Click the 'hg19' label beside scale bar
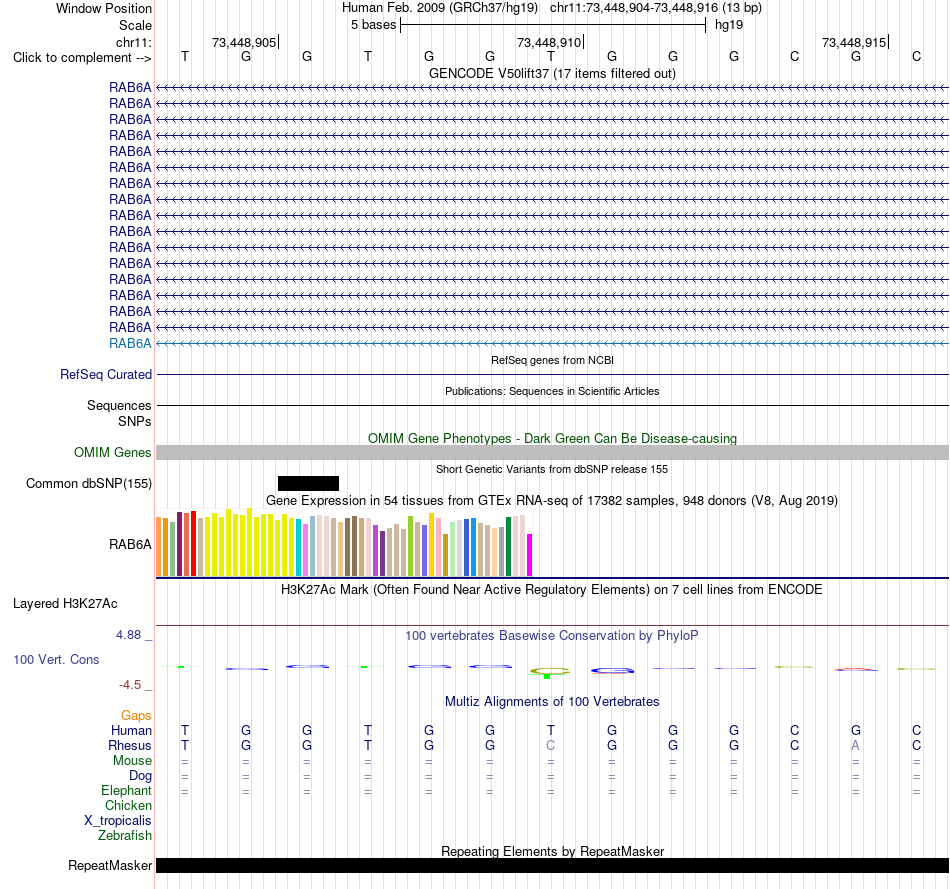The image size is (950, 889). [x=729, y=25]
